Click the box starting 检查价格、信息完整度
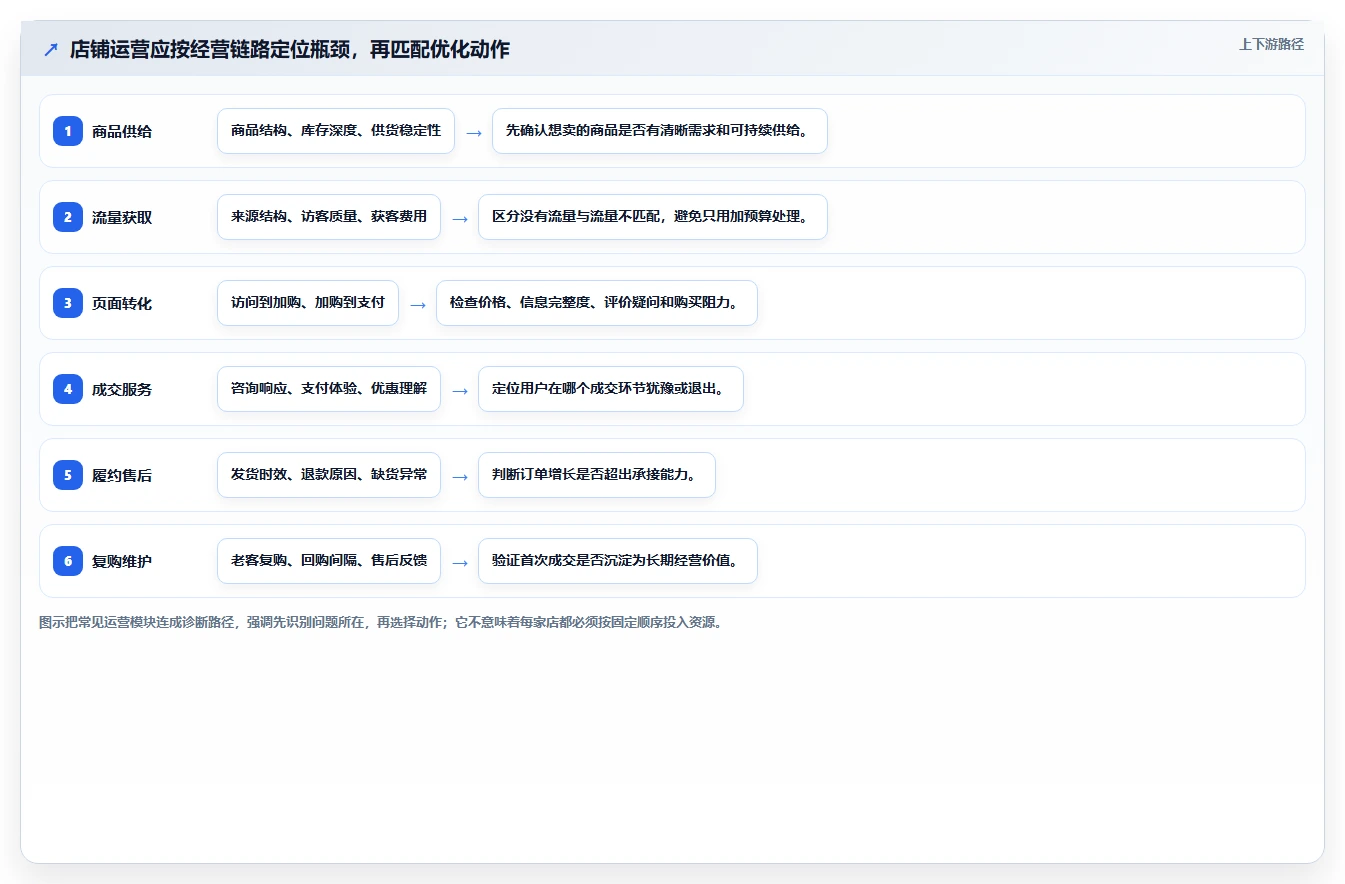The height and width of the screenshot is (884, 1345). tap(597, 303)
